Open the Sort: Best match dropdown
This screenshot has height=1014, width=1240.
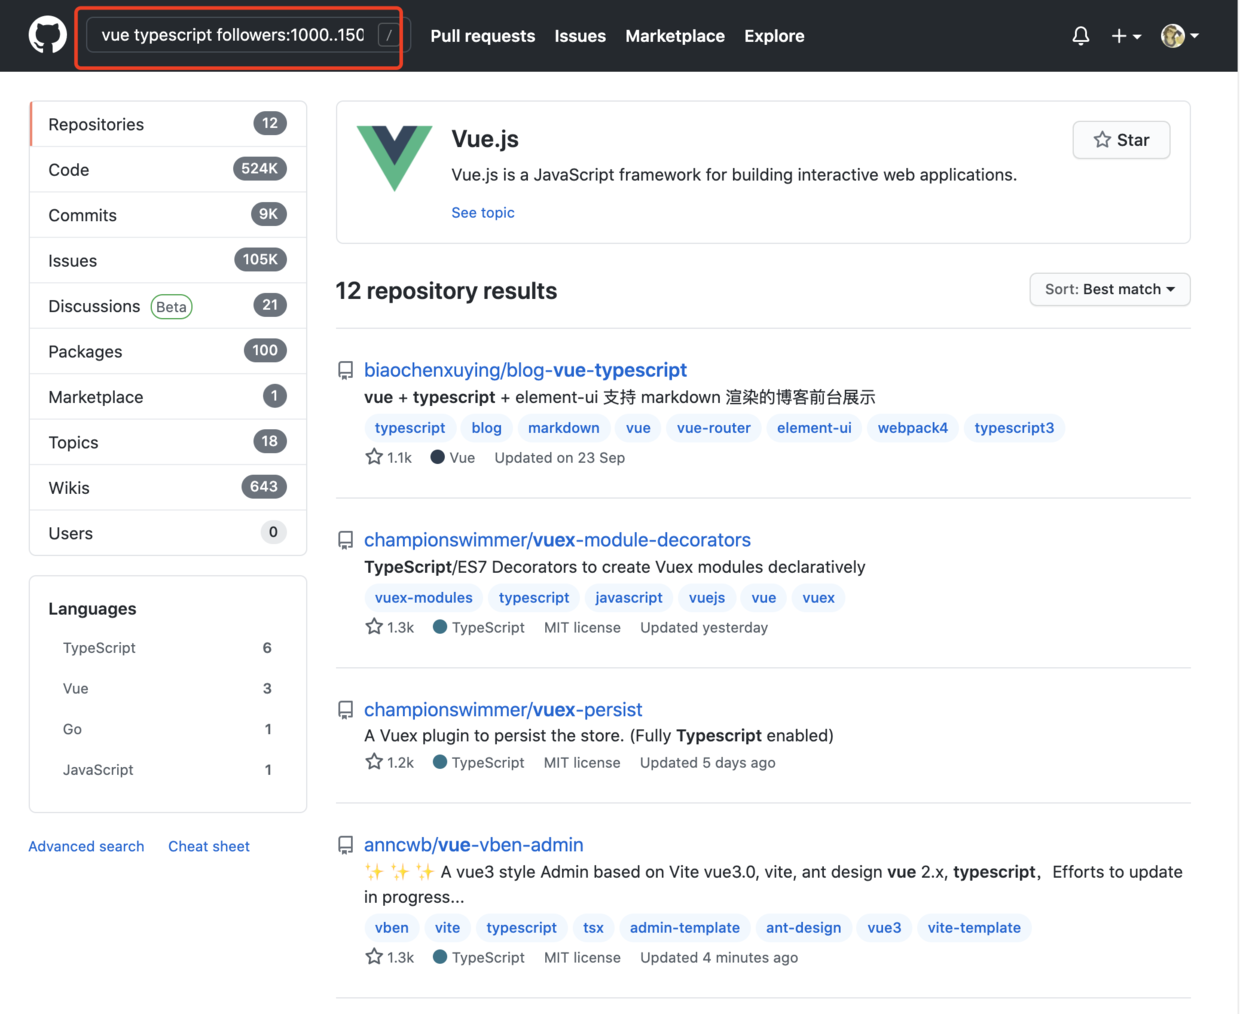(x=1109, y=289)
